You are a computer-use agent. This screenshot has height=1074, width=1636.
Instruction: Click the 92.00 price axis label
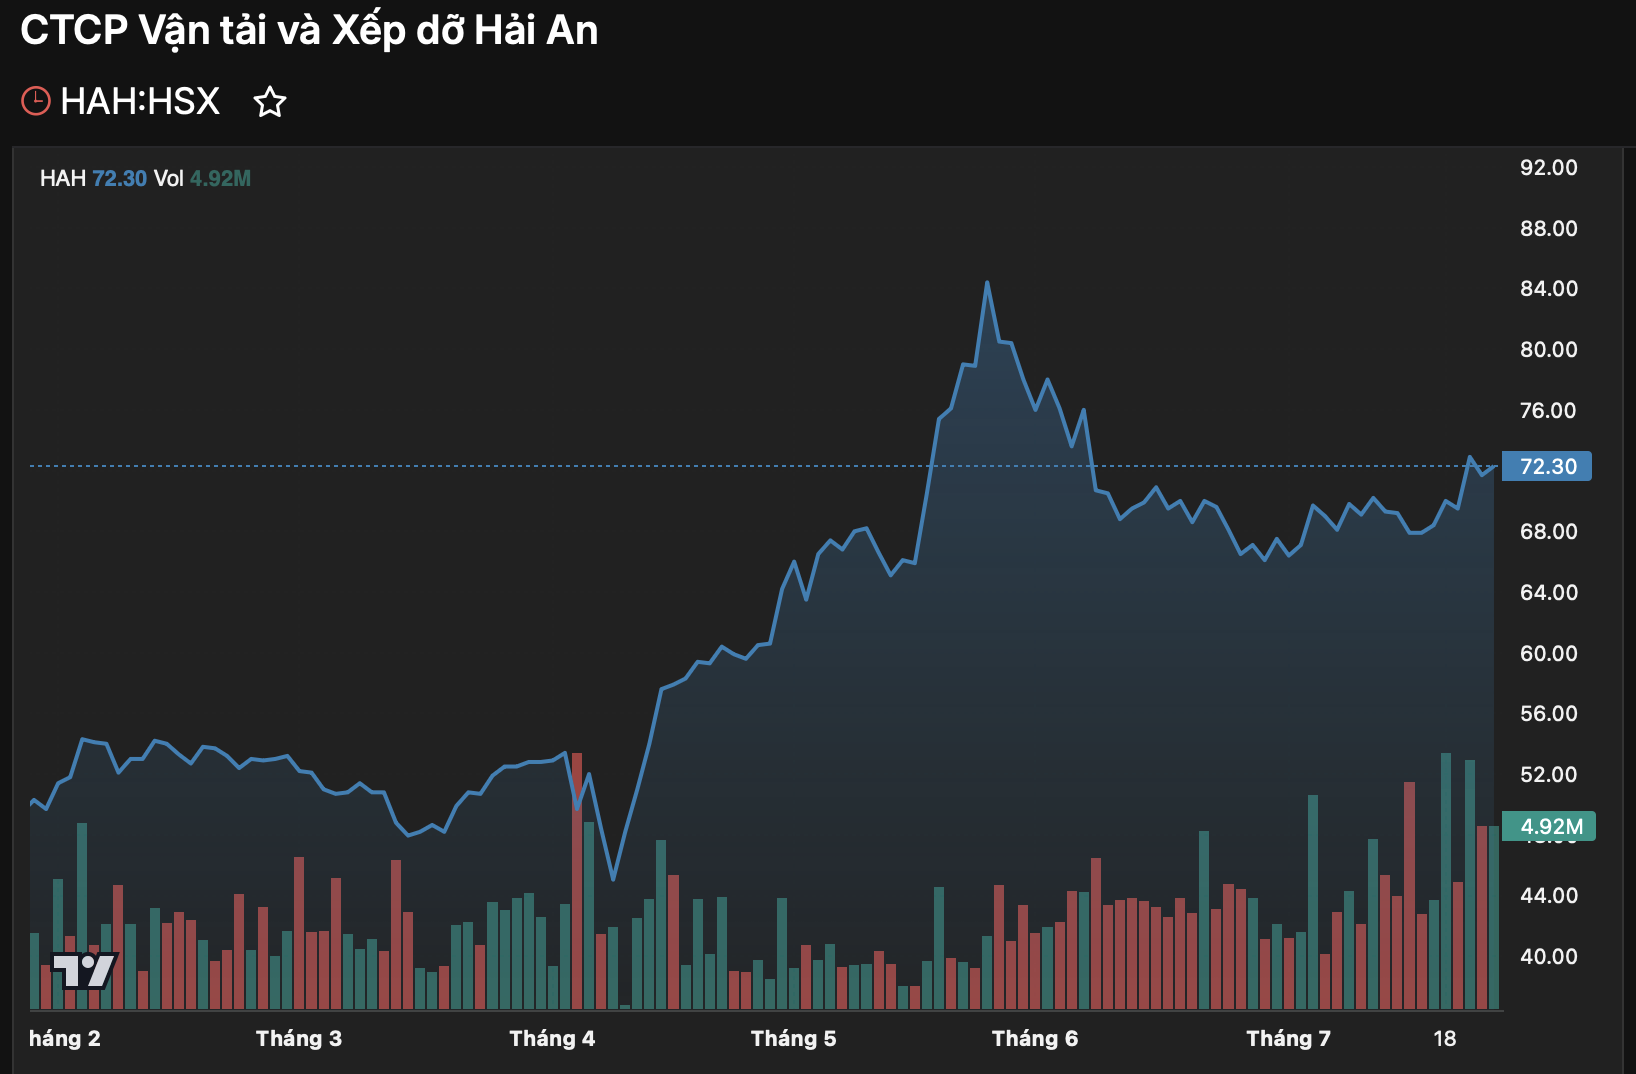(1549, 168)
